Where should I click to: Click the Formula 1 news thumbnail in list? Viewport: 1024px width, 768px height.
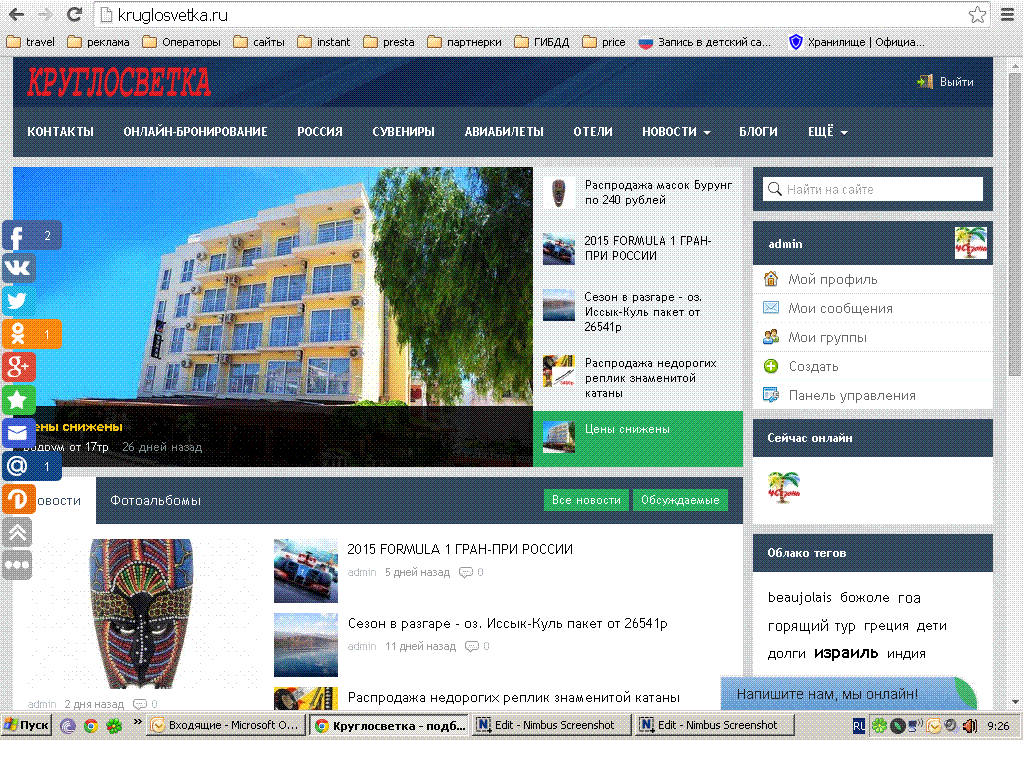point(306,571)
